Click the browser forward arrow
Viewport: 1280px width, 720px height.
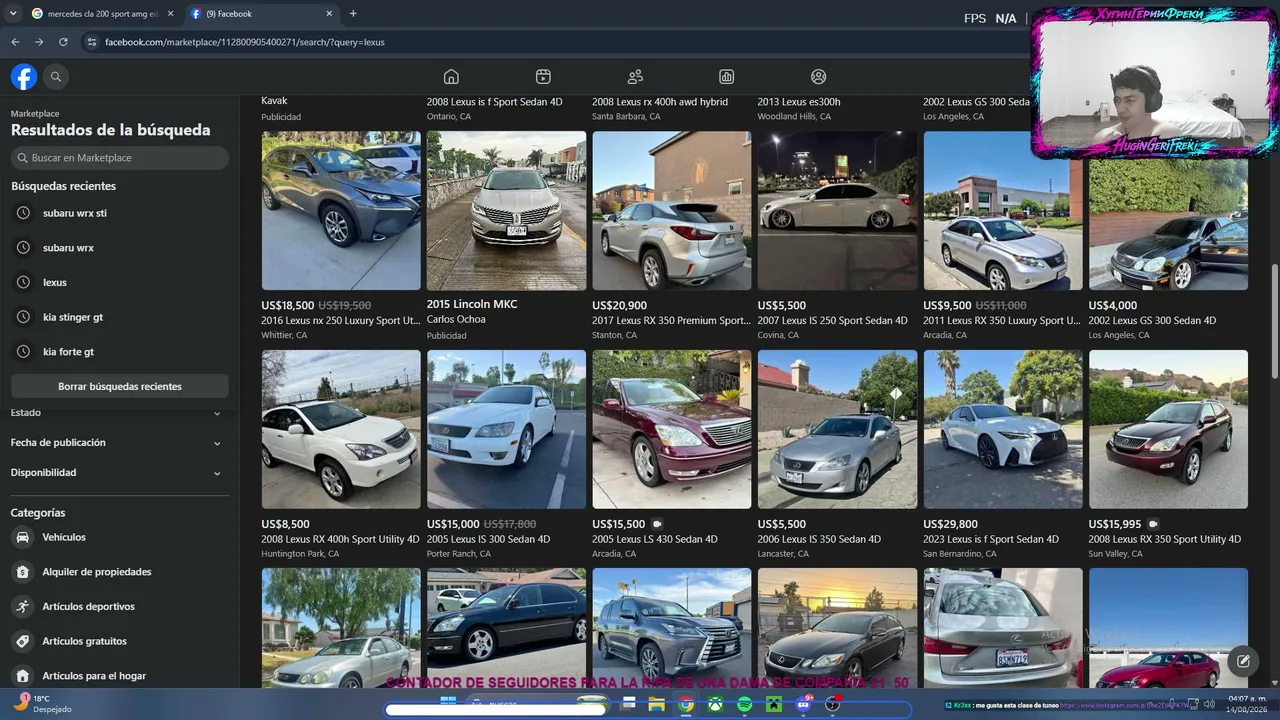click(39, 42)
